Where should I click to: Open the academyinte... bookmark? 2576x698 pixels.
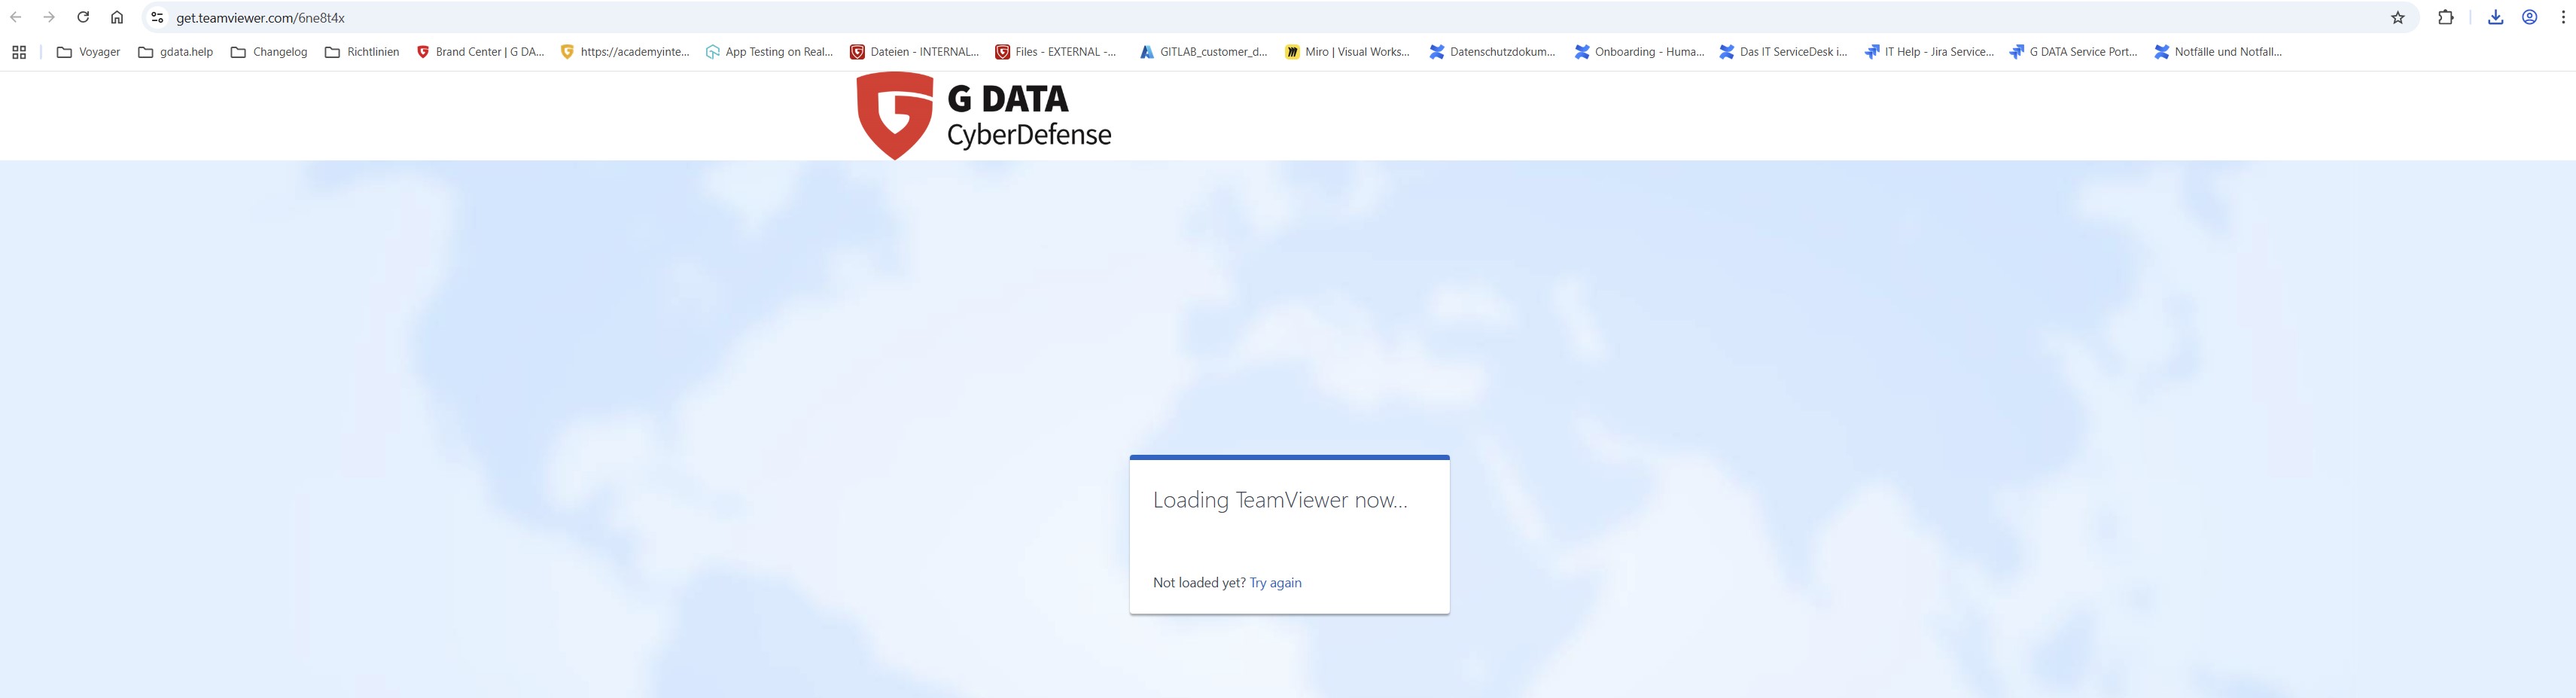tap(625, 52)
